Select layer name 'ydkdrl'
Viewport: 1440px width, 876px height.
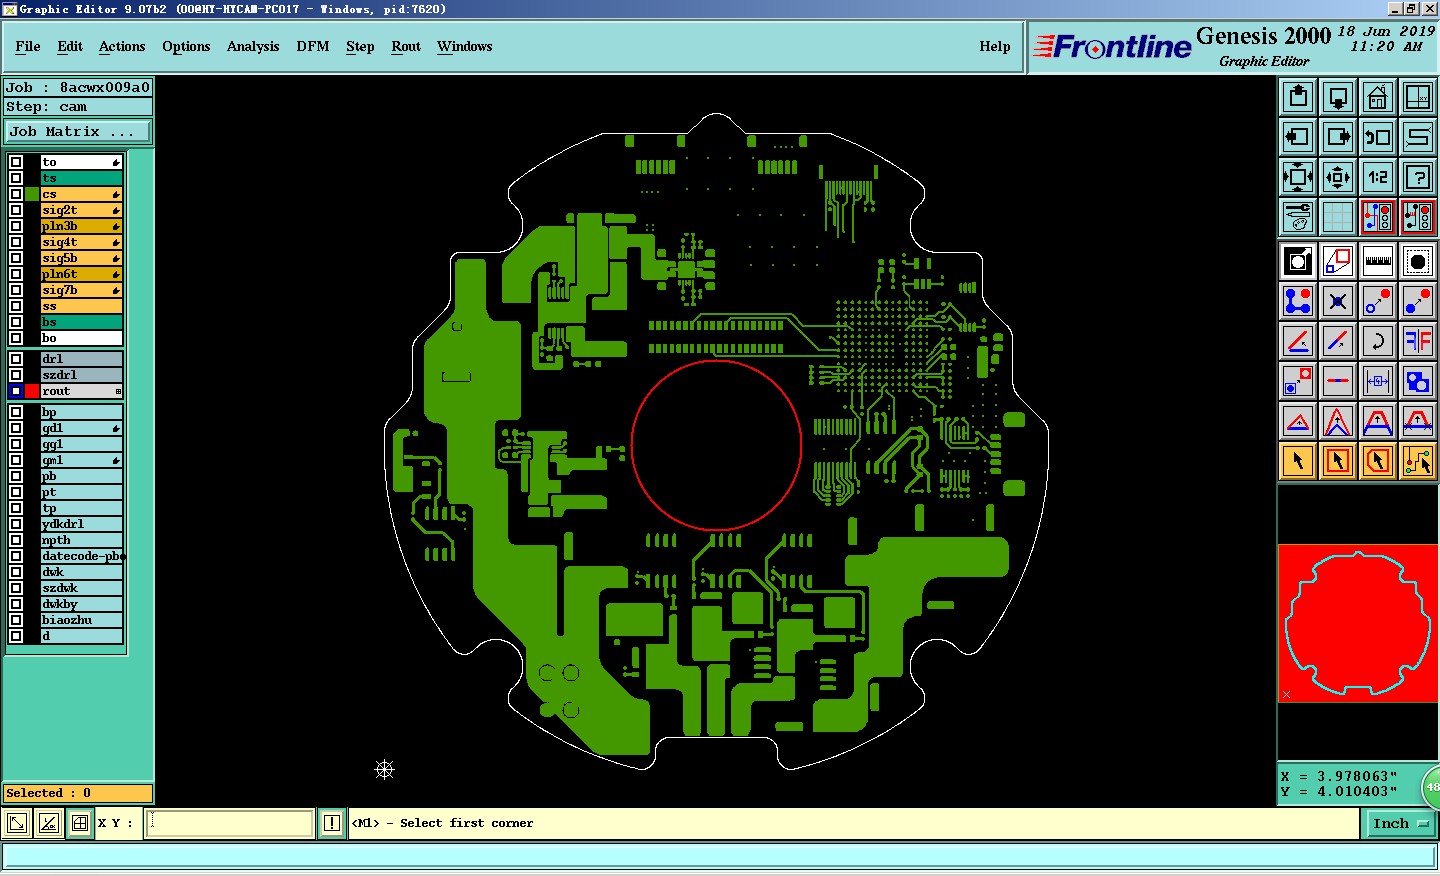click(81, 524)
